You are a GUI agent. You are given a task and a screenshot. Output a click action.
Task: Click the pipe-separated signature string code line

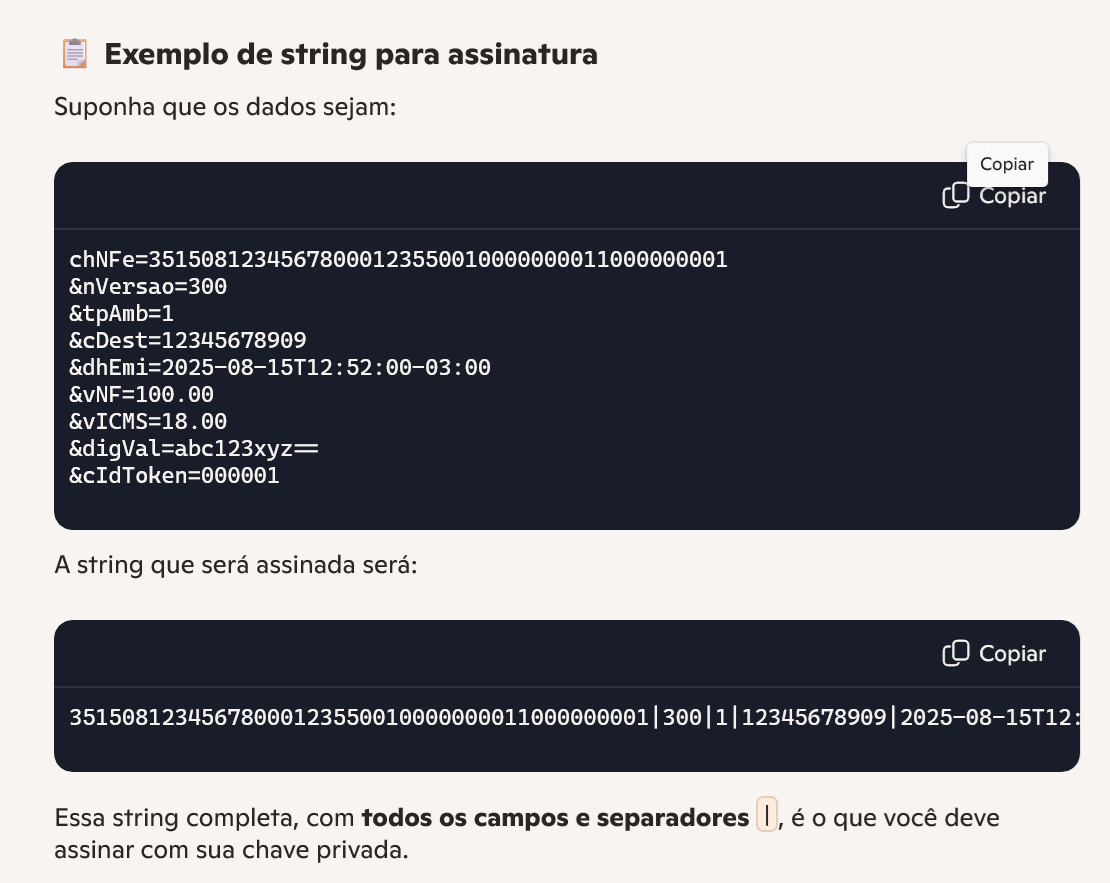coord(570,718)
